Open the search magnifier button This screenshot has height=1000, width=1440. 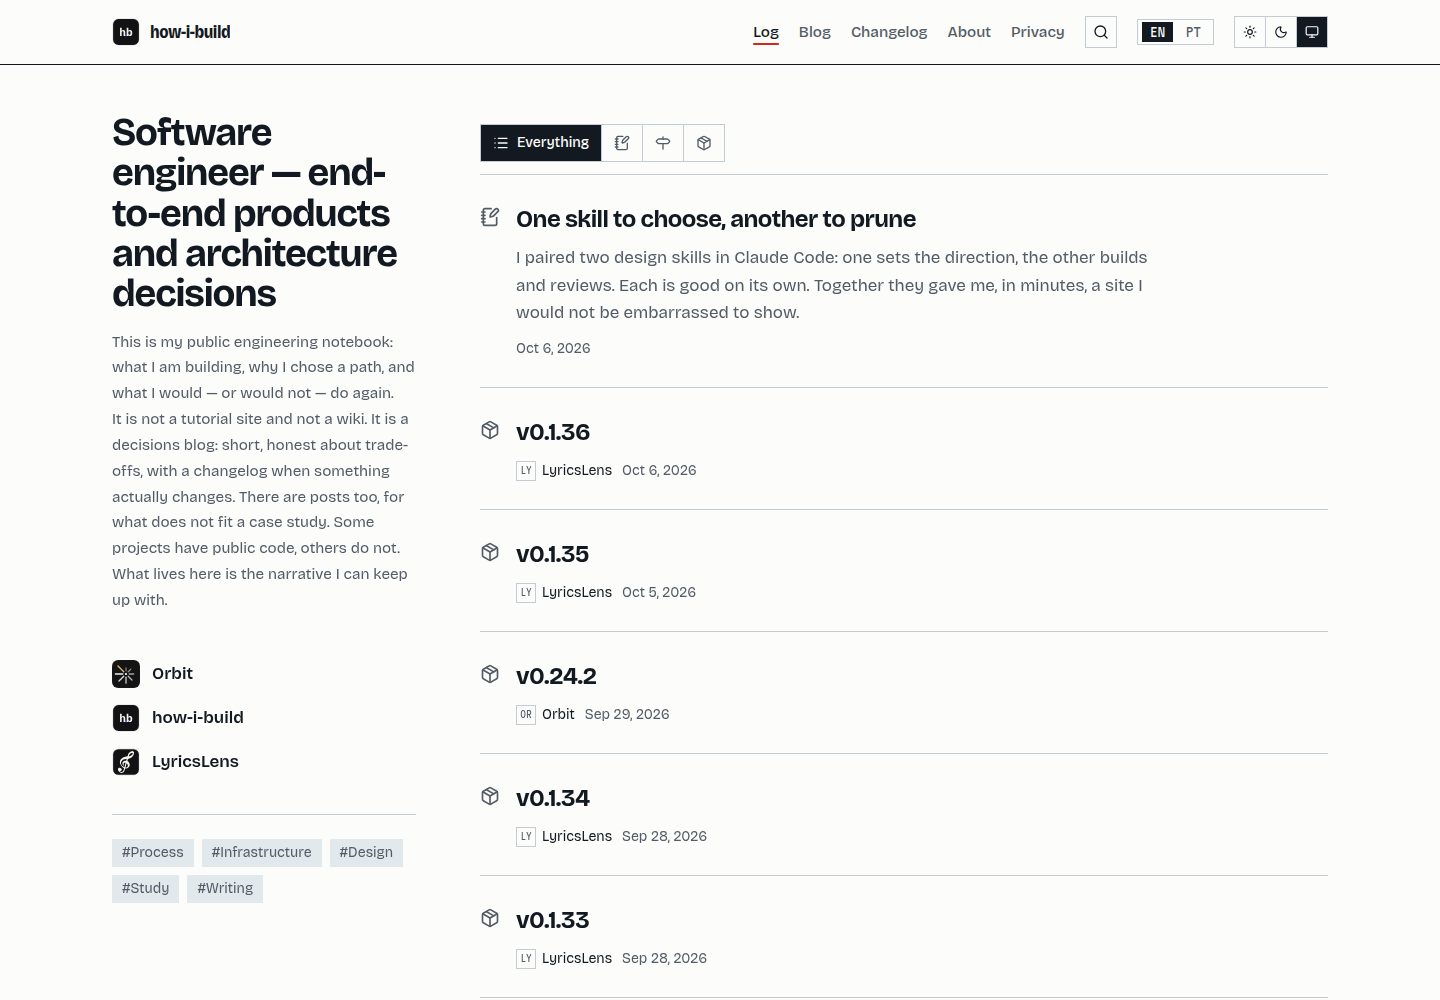1101,32
